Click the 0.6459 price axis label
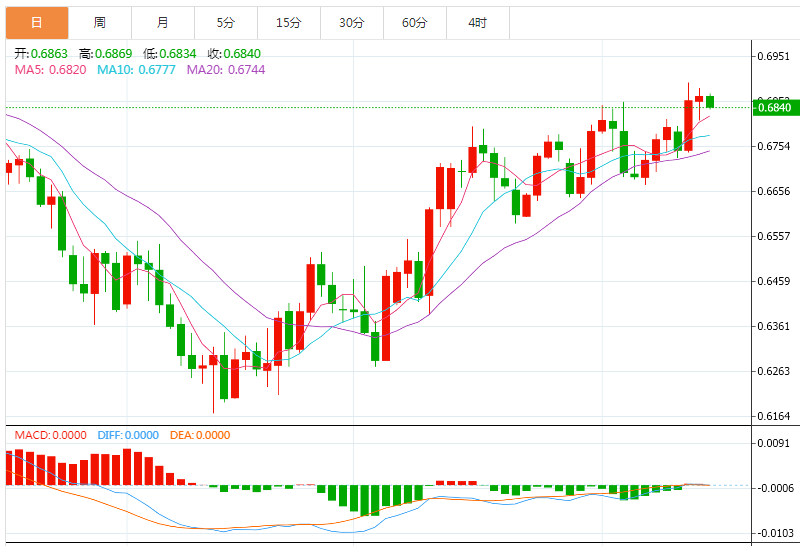 pos(773,281)
